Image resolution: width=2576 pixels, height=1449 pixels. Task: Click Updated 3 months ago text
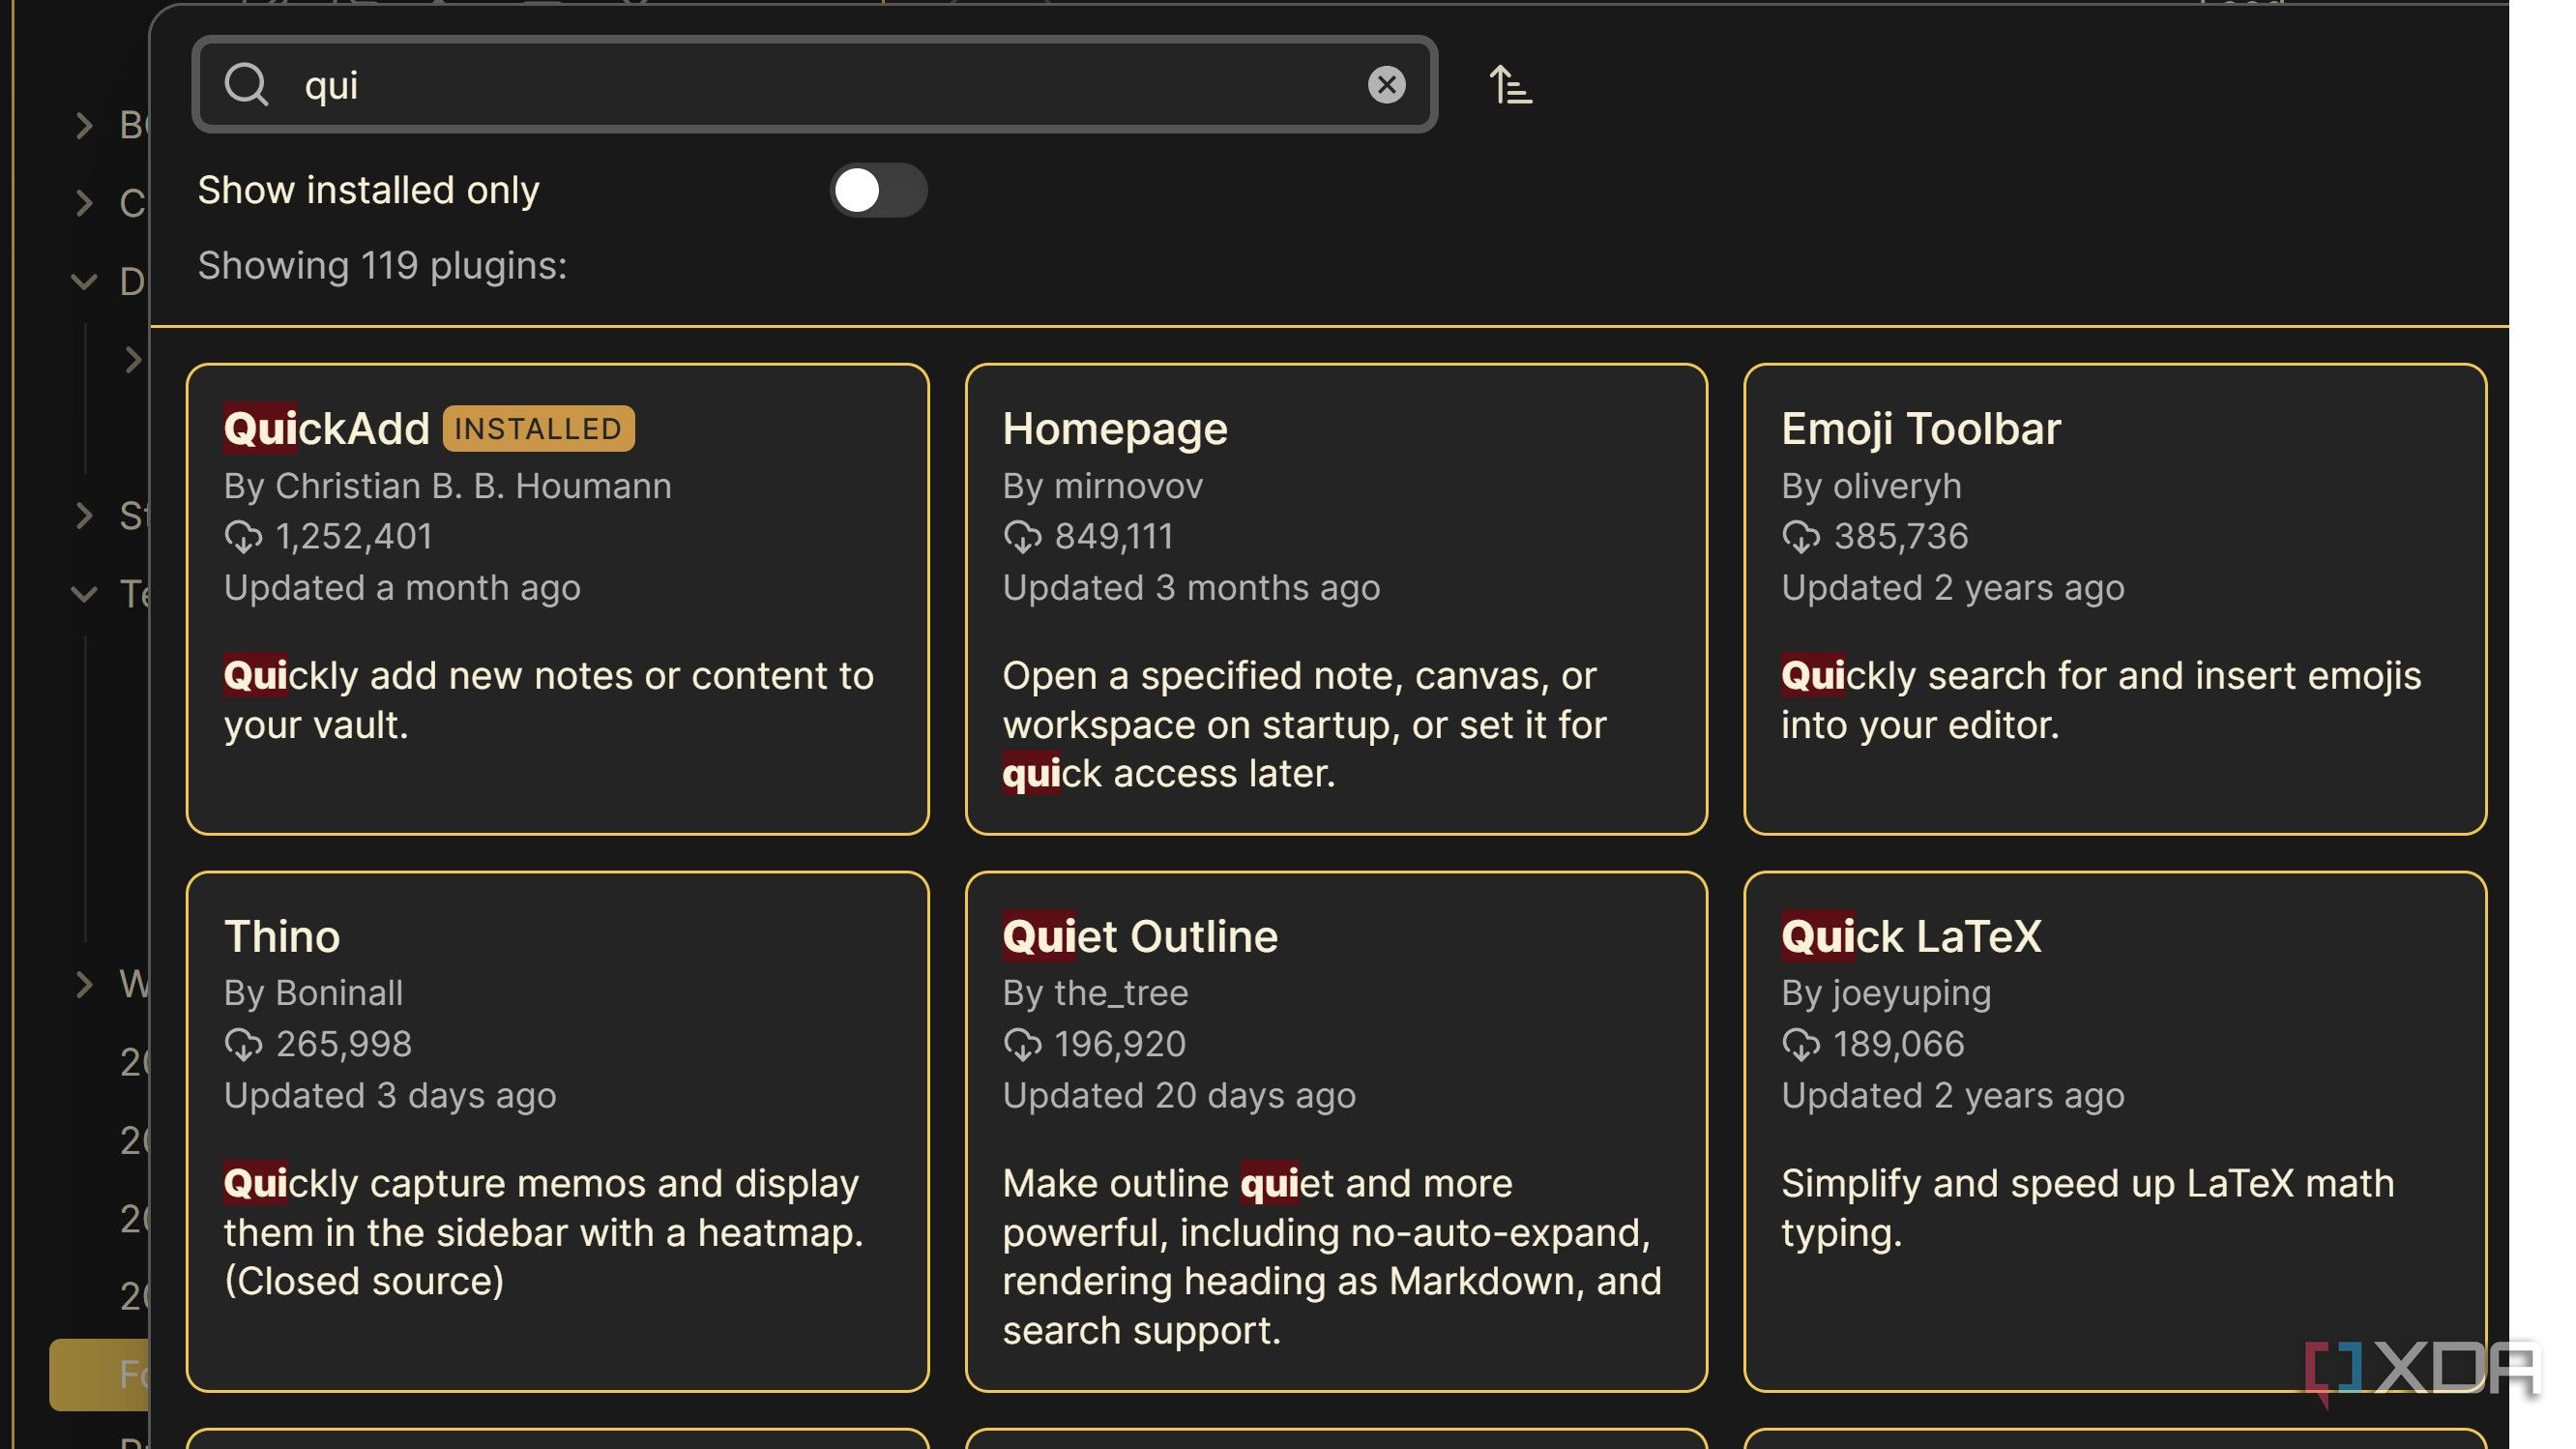pos(1191,588)
